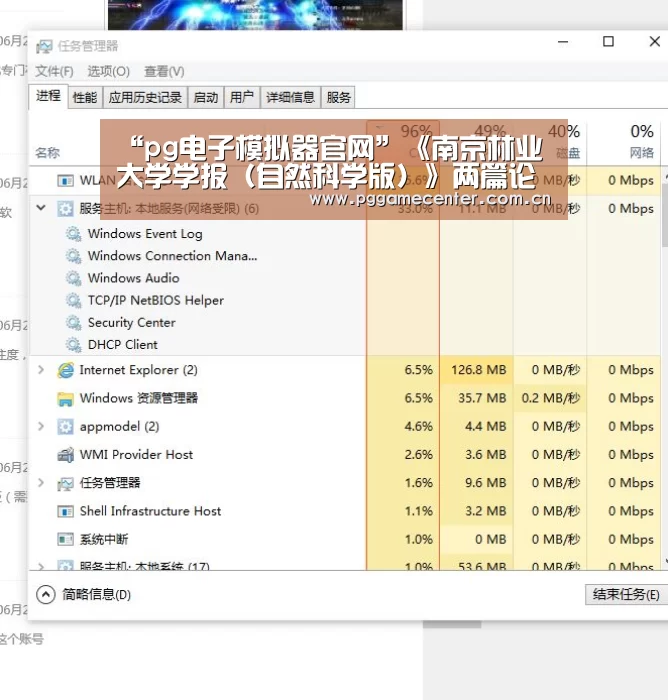Collapse the 服务主机 本地服务 group
The width and height of the screenshot is (668, 700).
[x=41, y=208]
